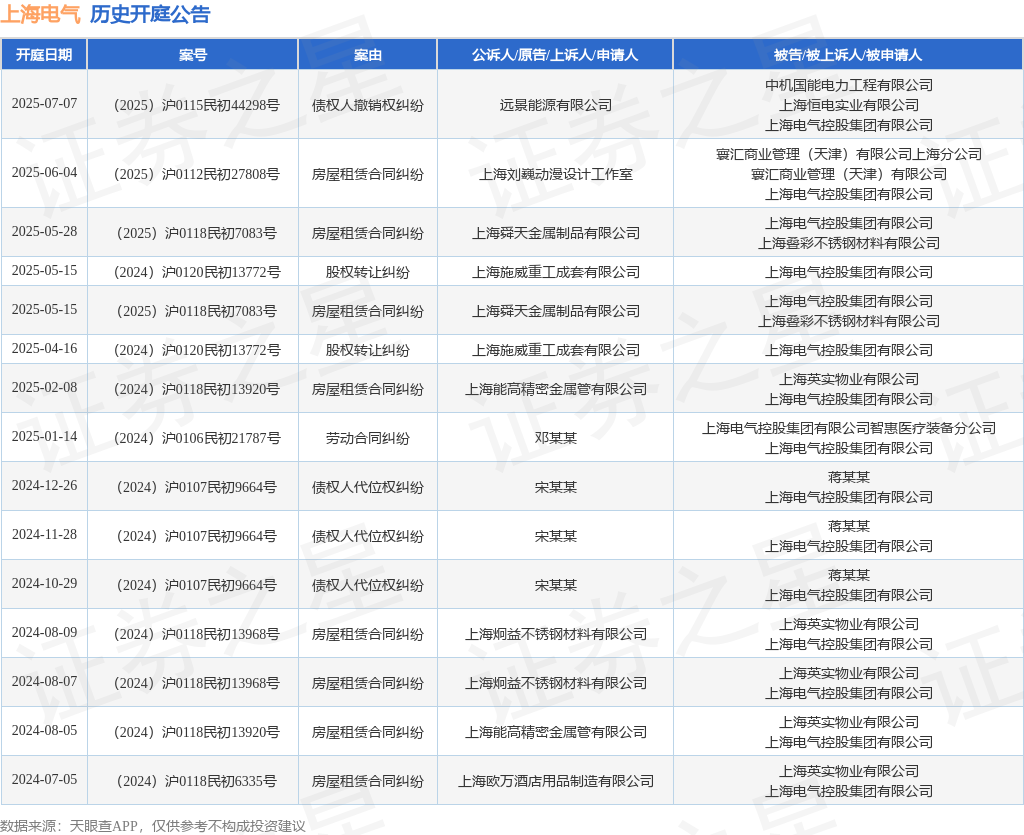Click the 历史开庭公告 heading
Viewport: 1024px width, 835px height.
(x=150, y=14)
